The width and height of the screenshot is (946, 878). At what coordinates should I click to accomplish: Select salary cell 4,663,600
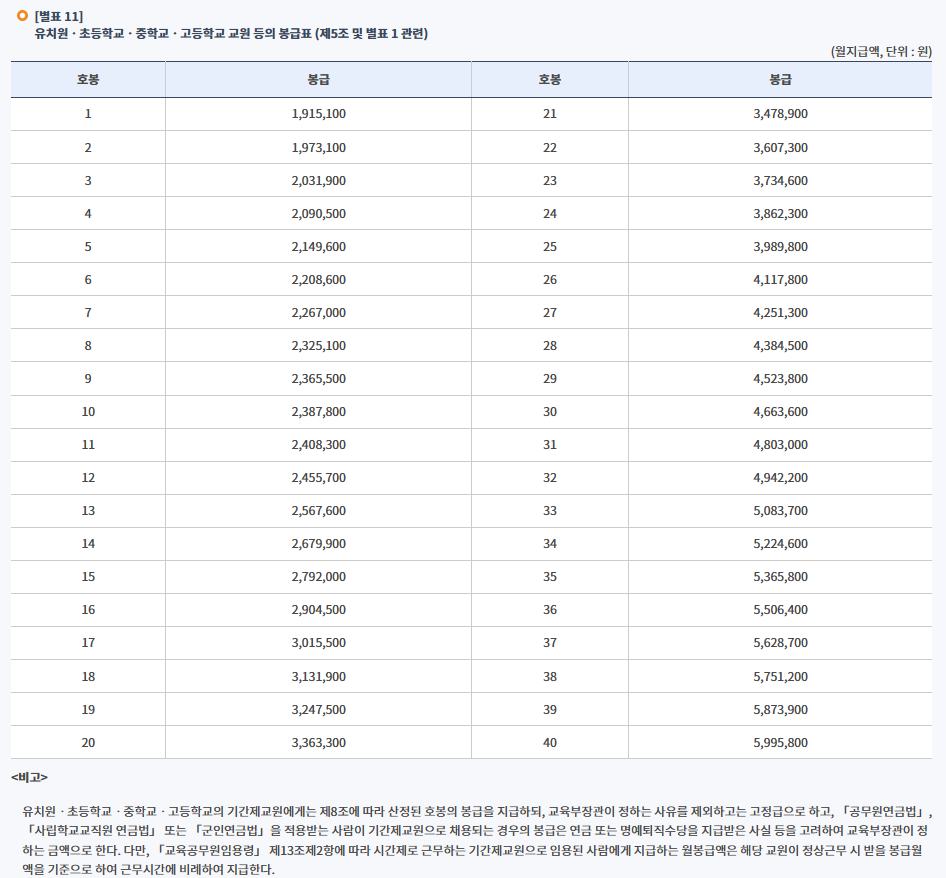coord(780,412)
